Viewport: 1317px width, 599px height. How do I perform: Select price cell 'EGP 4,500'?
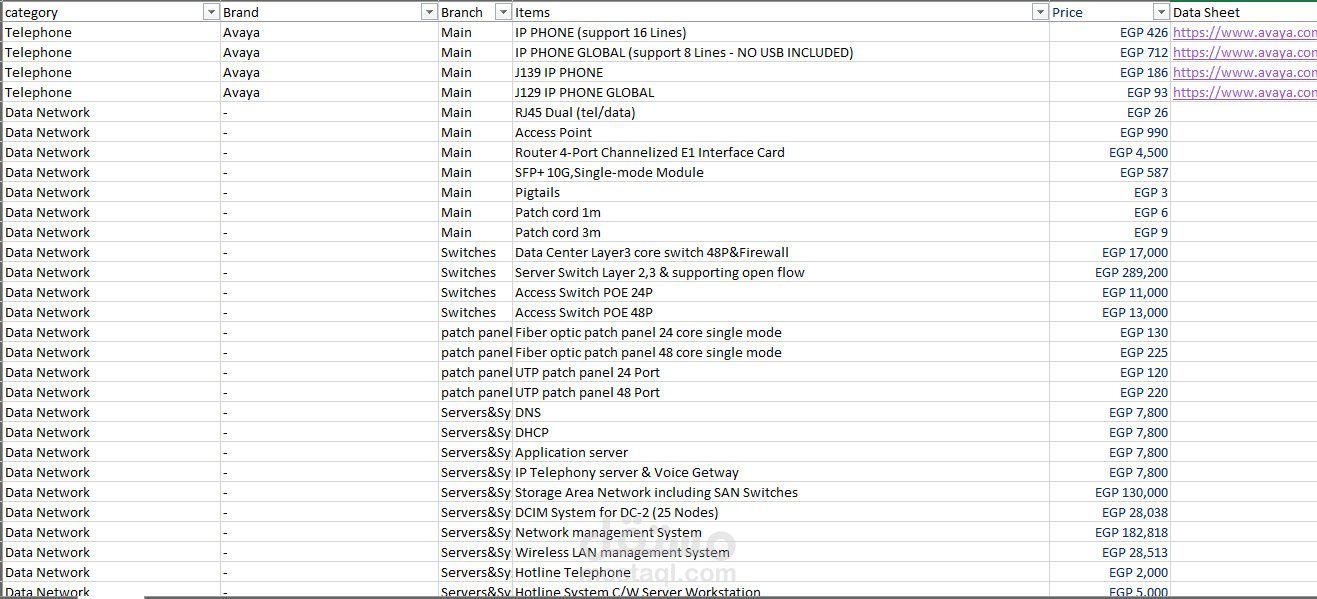tap(1110, 152)
